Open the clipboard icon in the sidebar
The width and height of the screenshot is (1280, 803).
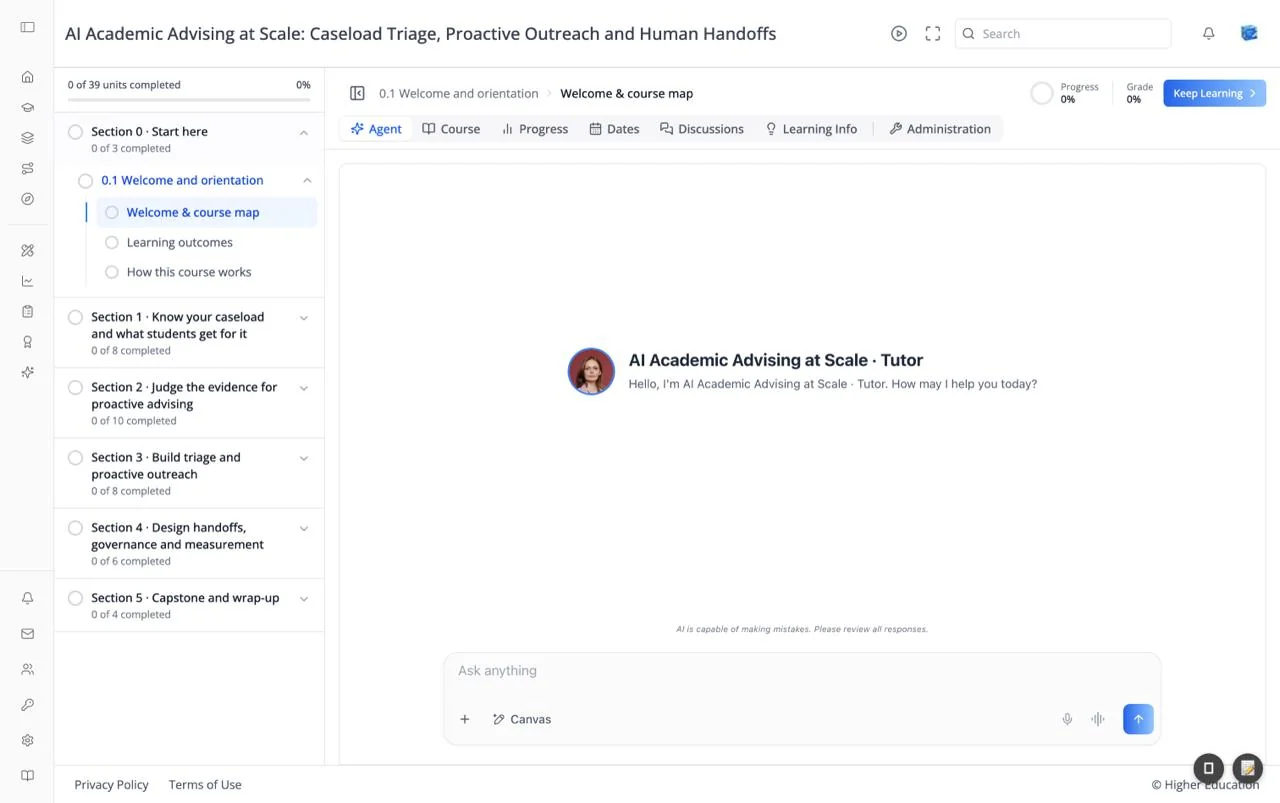27,311
